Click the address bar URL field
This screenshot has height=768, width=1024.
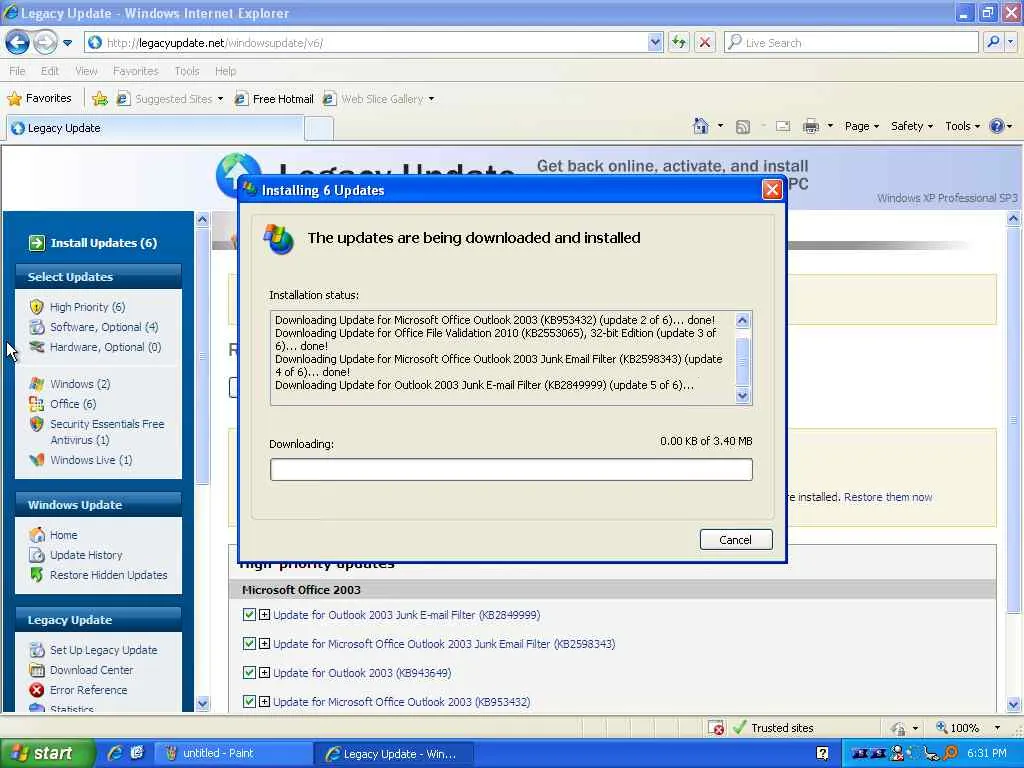(366, 43)
